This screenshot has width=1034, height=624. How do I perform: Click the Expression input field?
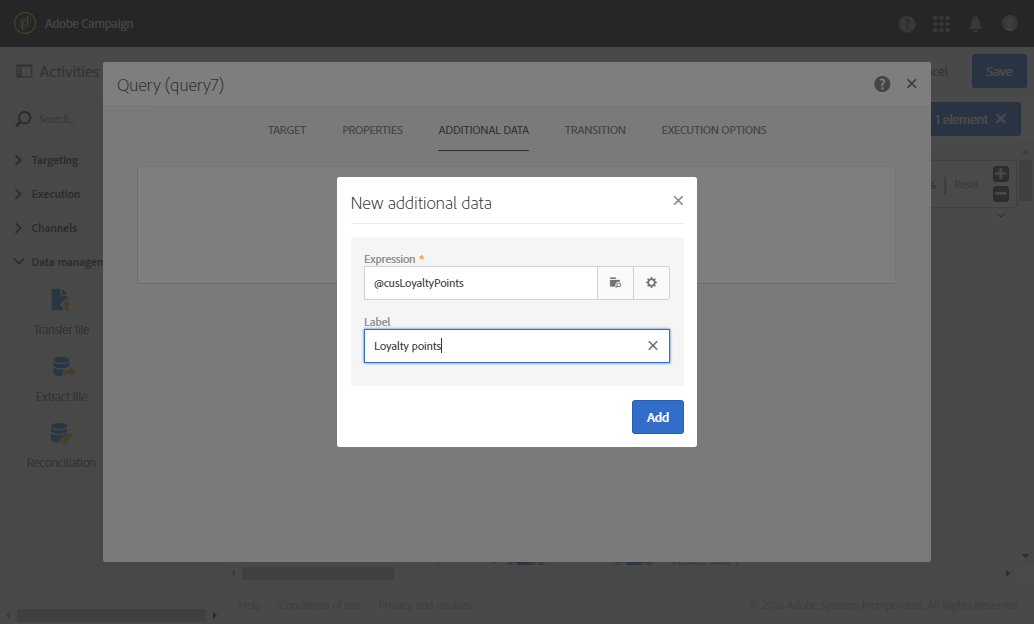point(481,283)
